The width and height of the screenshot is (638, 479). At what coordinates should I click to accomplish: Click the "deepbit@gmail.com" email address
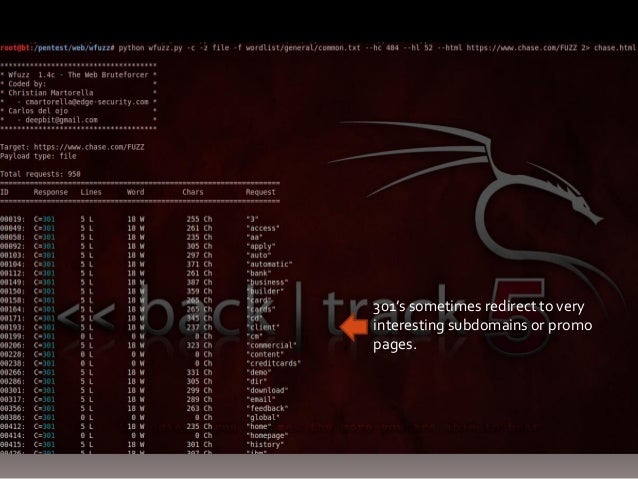[61, 120]
